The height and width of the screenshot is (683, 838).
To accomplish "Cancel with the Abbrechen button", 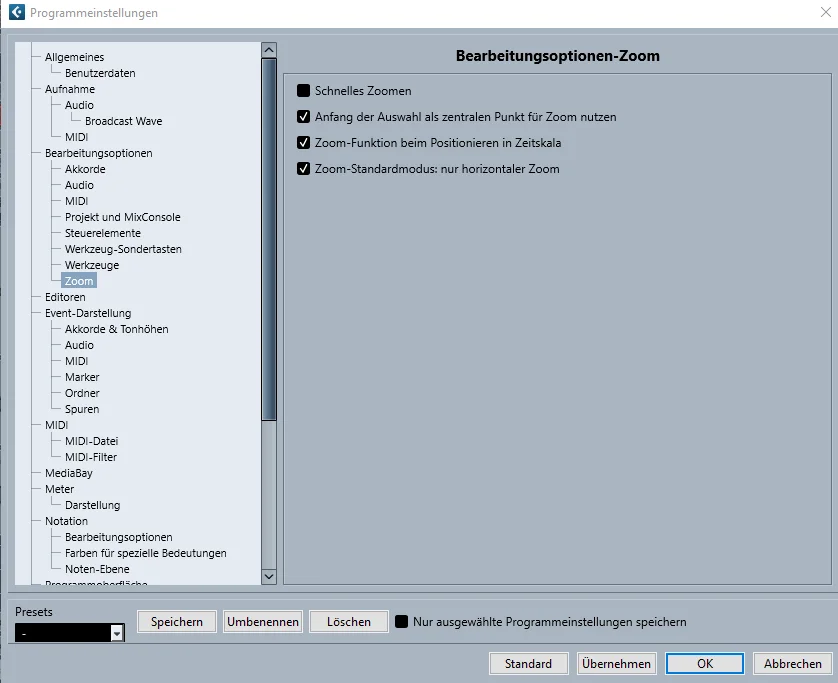I will pyautogui.click(x=793, y=663).
